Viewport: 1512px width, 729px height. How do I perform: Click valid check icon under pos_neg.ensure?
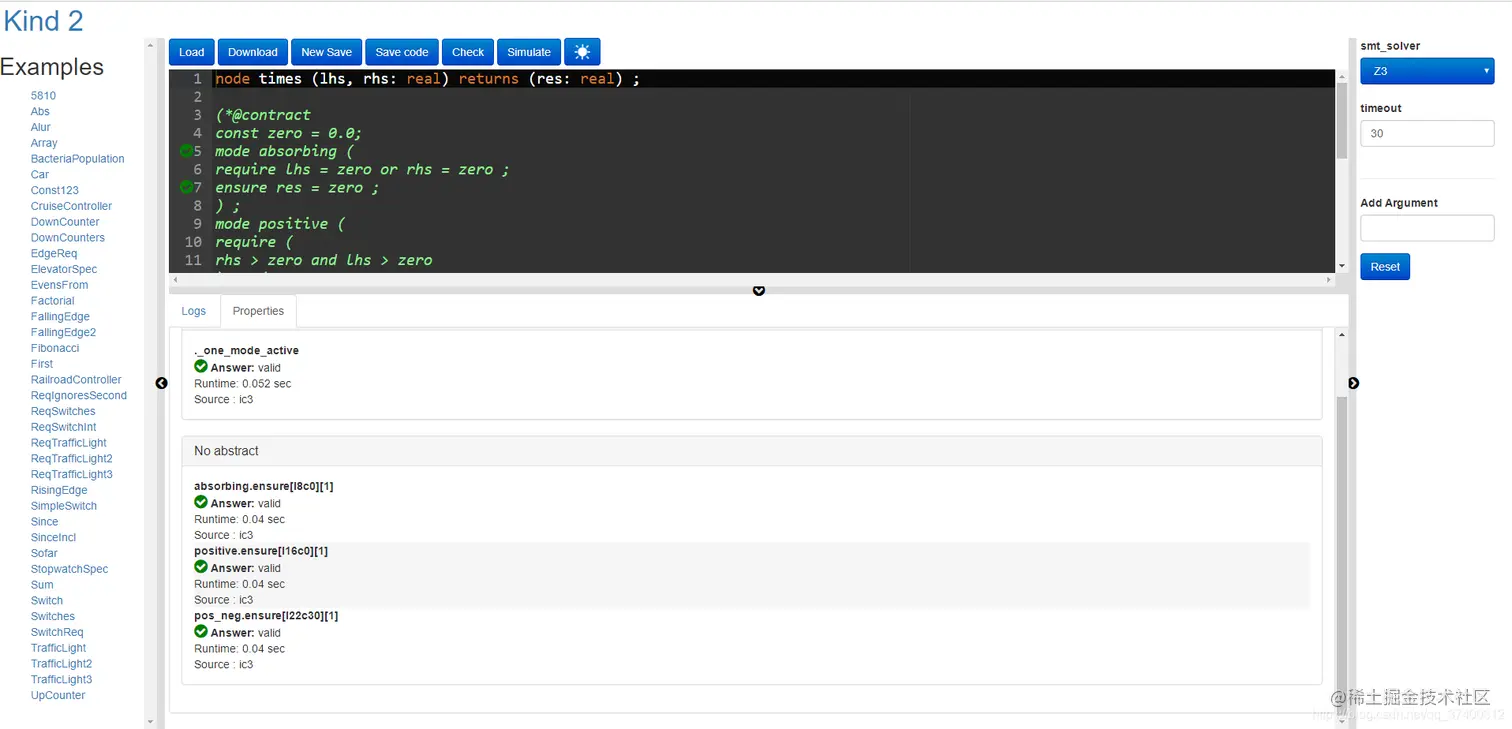pos(201,632)
